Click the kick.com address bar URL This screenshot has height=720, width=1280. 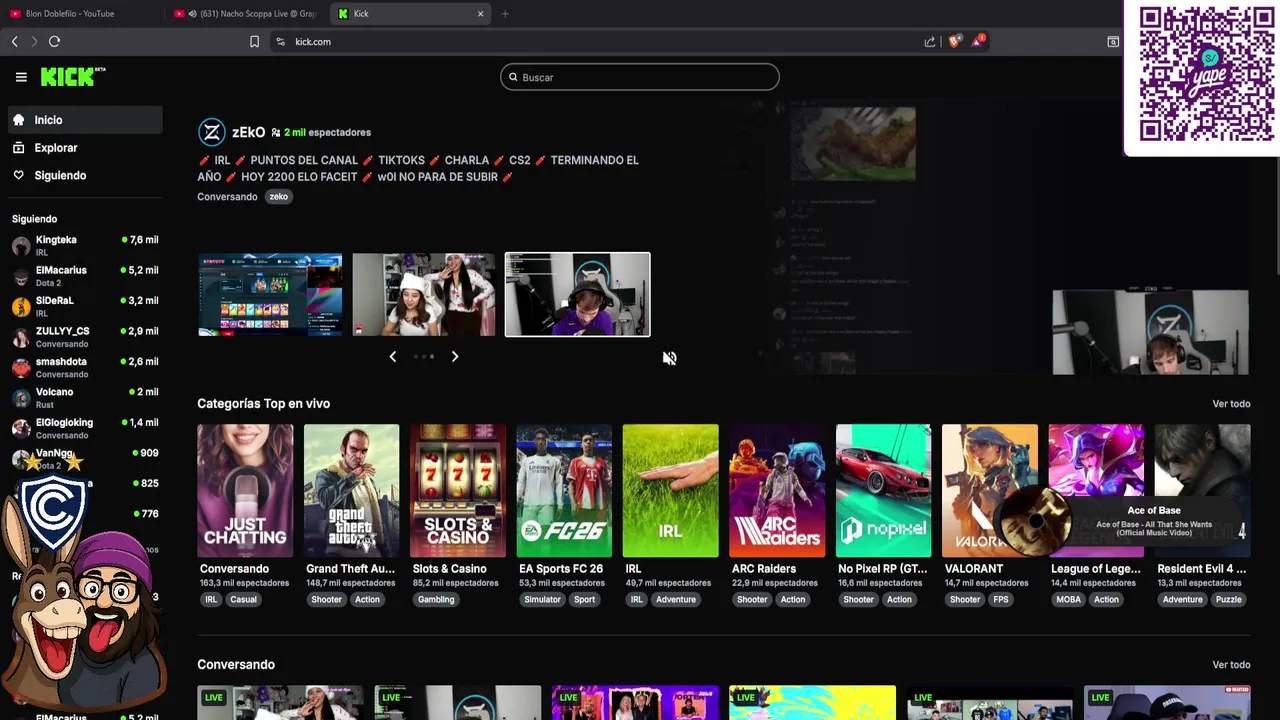tap(313, 42)
